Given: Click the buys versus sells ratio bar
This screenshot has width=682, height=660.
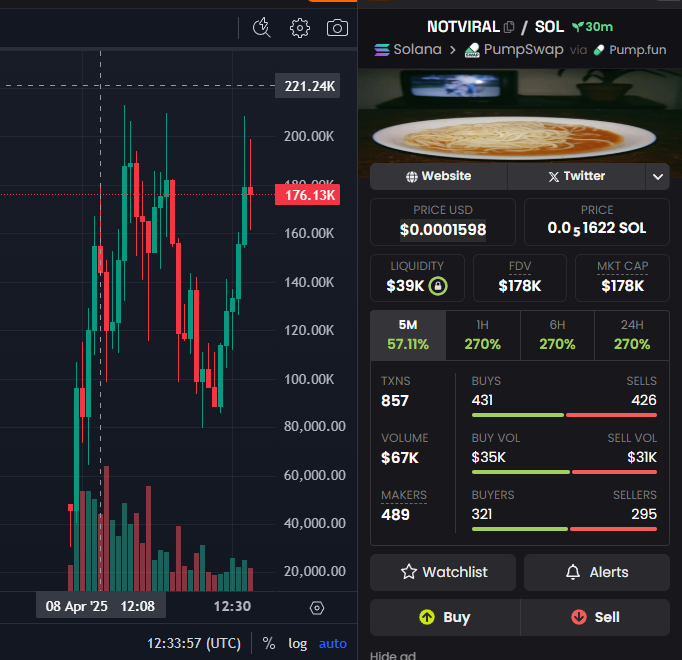Looking at the screenshot, I should 564,415.
